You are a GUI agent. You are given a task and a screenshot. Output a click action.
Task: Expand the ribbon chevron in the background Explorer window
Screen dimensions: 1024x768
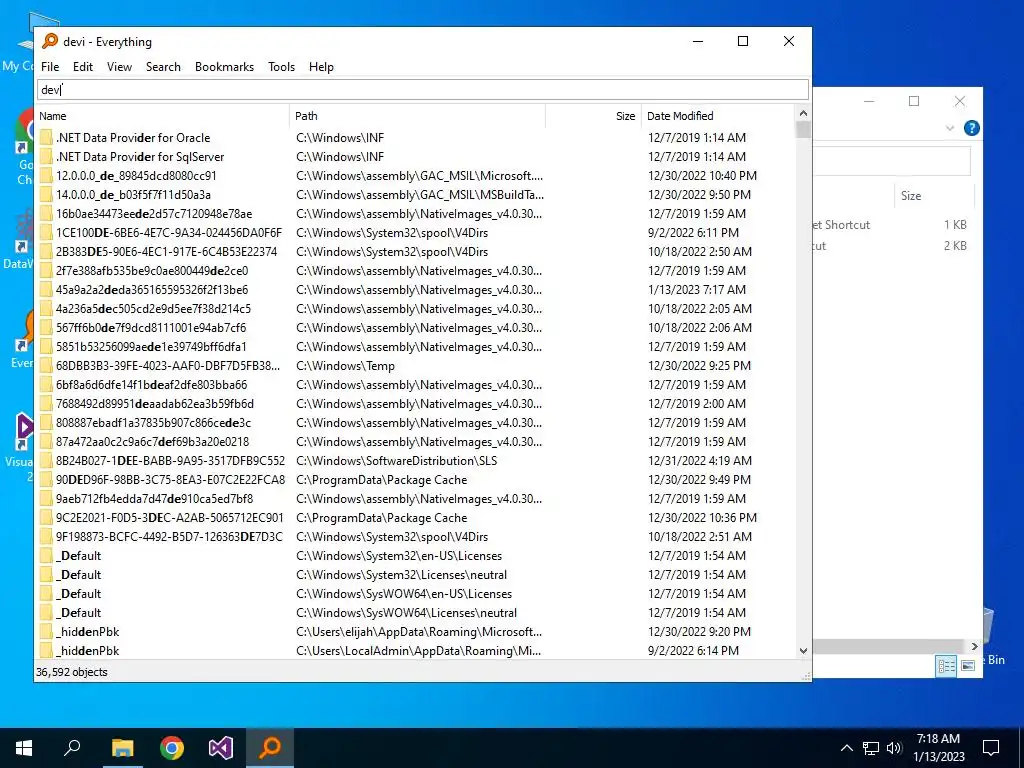[x=950, y=128]
